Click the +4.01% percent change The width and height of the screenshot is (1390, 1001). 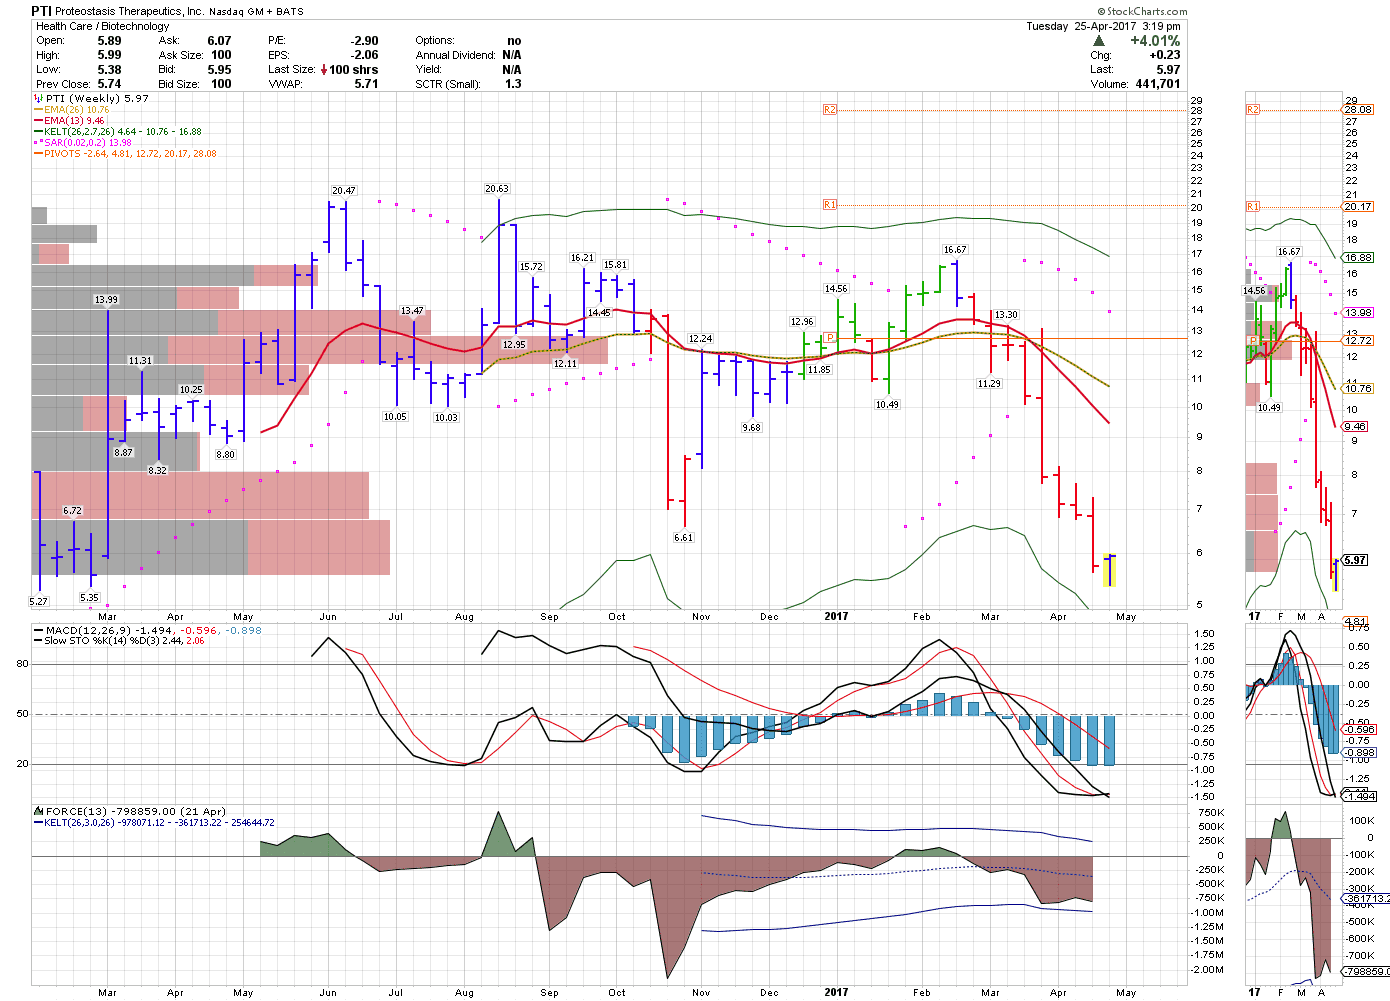pyautogui.click(x=1155, y=41)
